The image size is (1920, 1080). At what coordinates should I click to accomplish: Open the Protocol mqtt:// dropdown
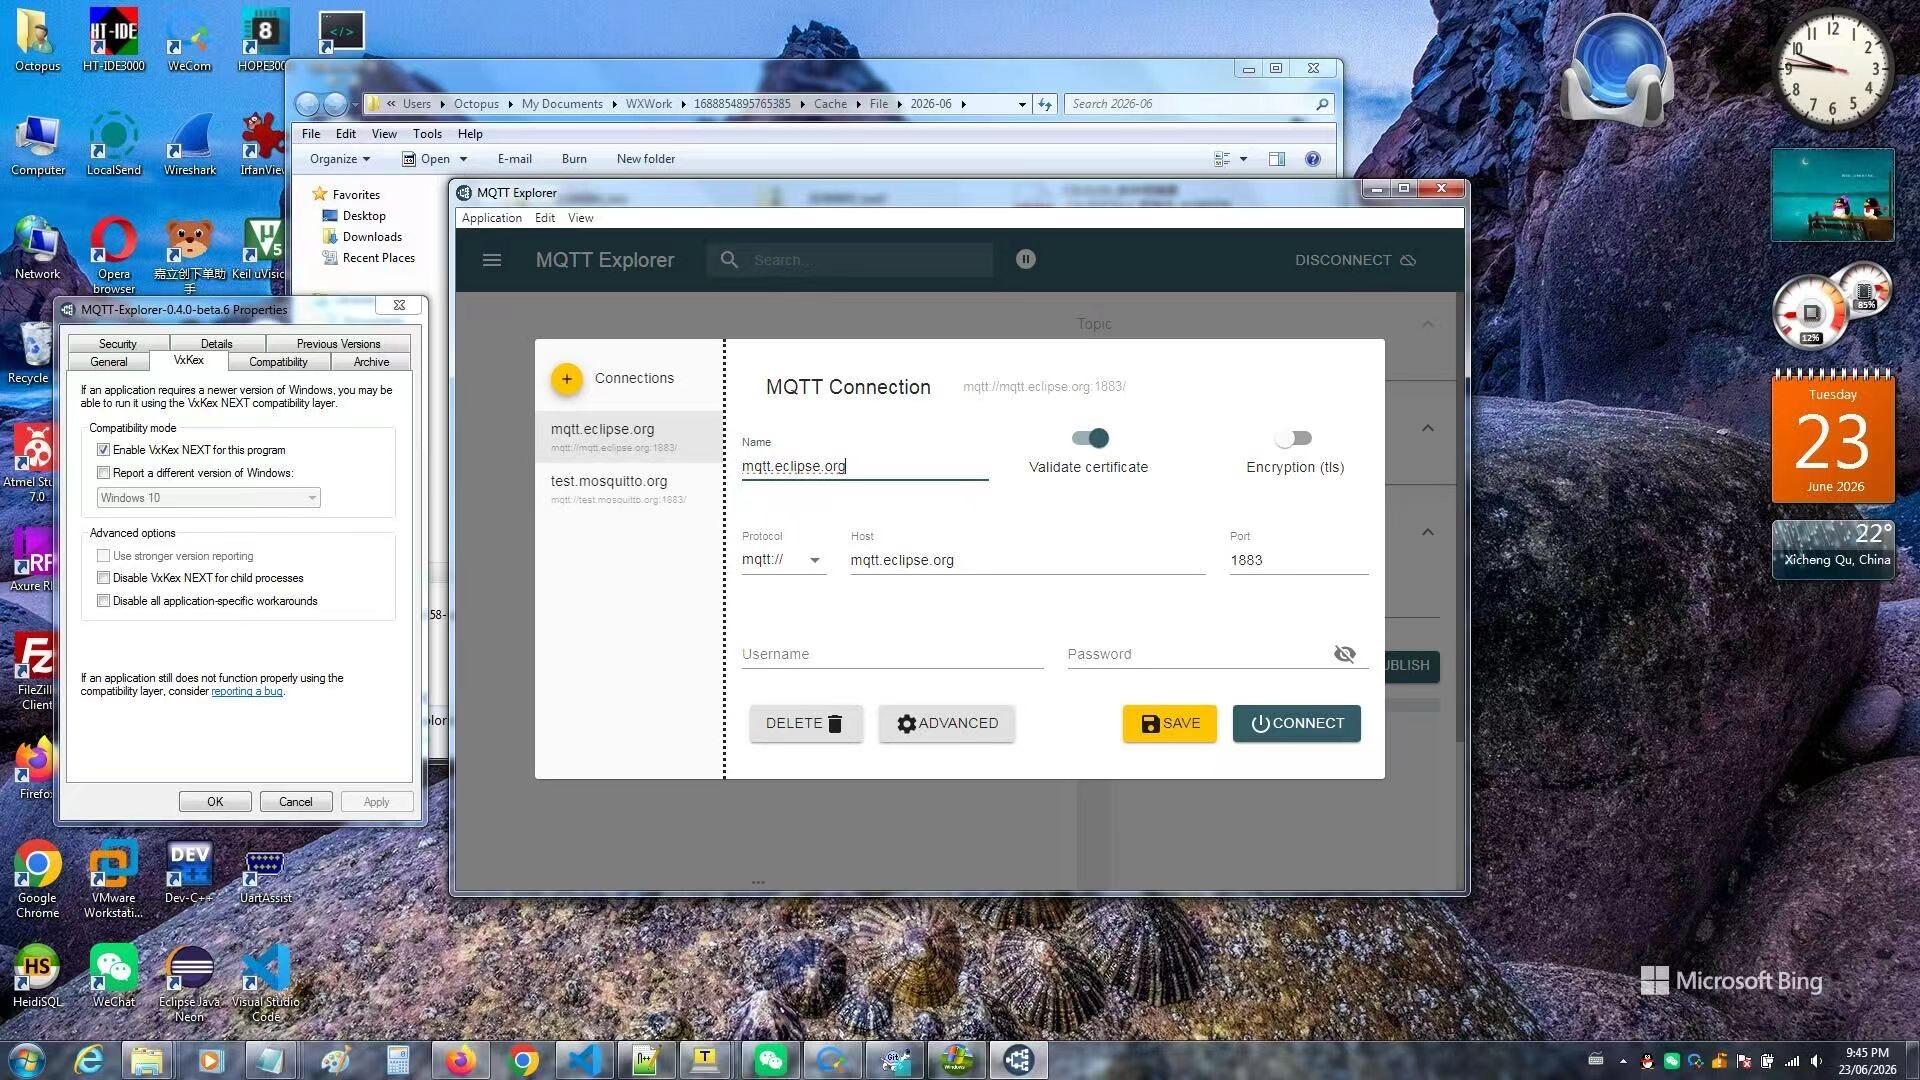tap(783, 560)
